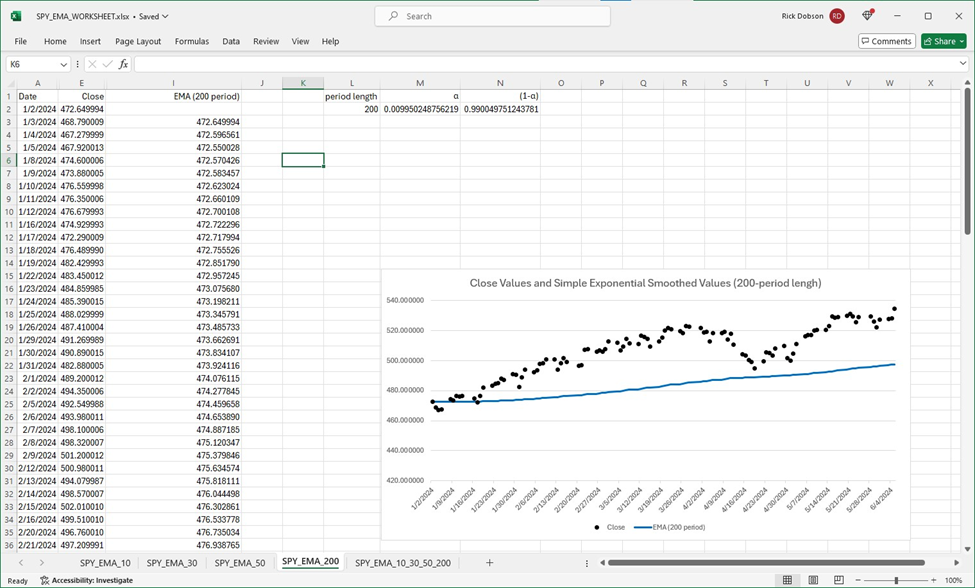Click the zoom slider handle
Viewport: 975px width, 588px height.
pos(896,580)
